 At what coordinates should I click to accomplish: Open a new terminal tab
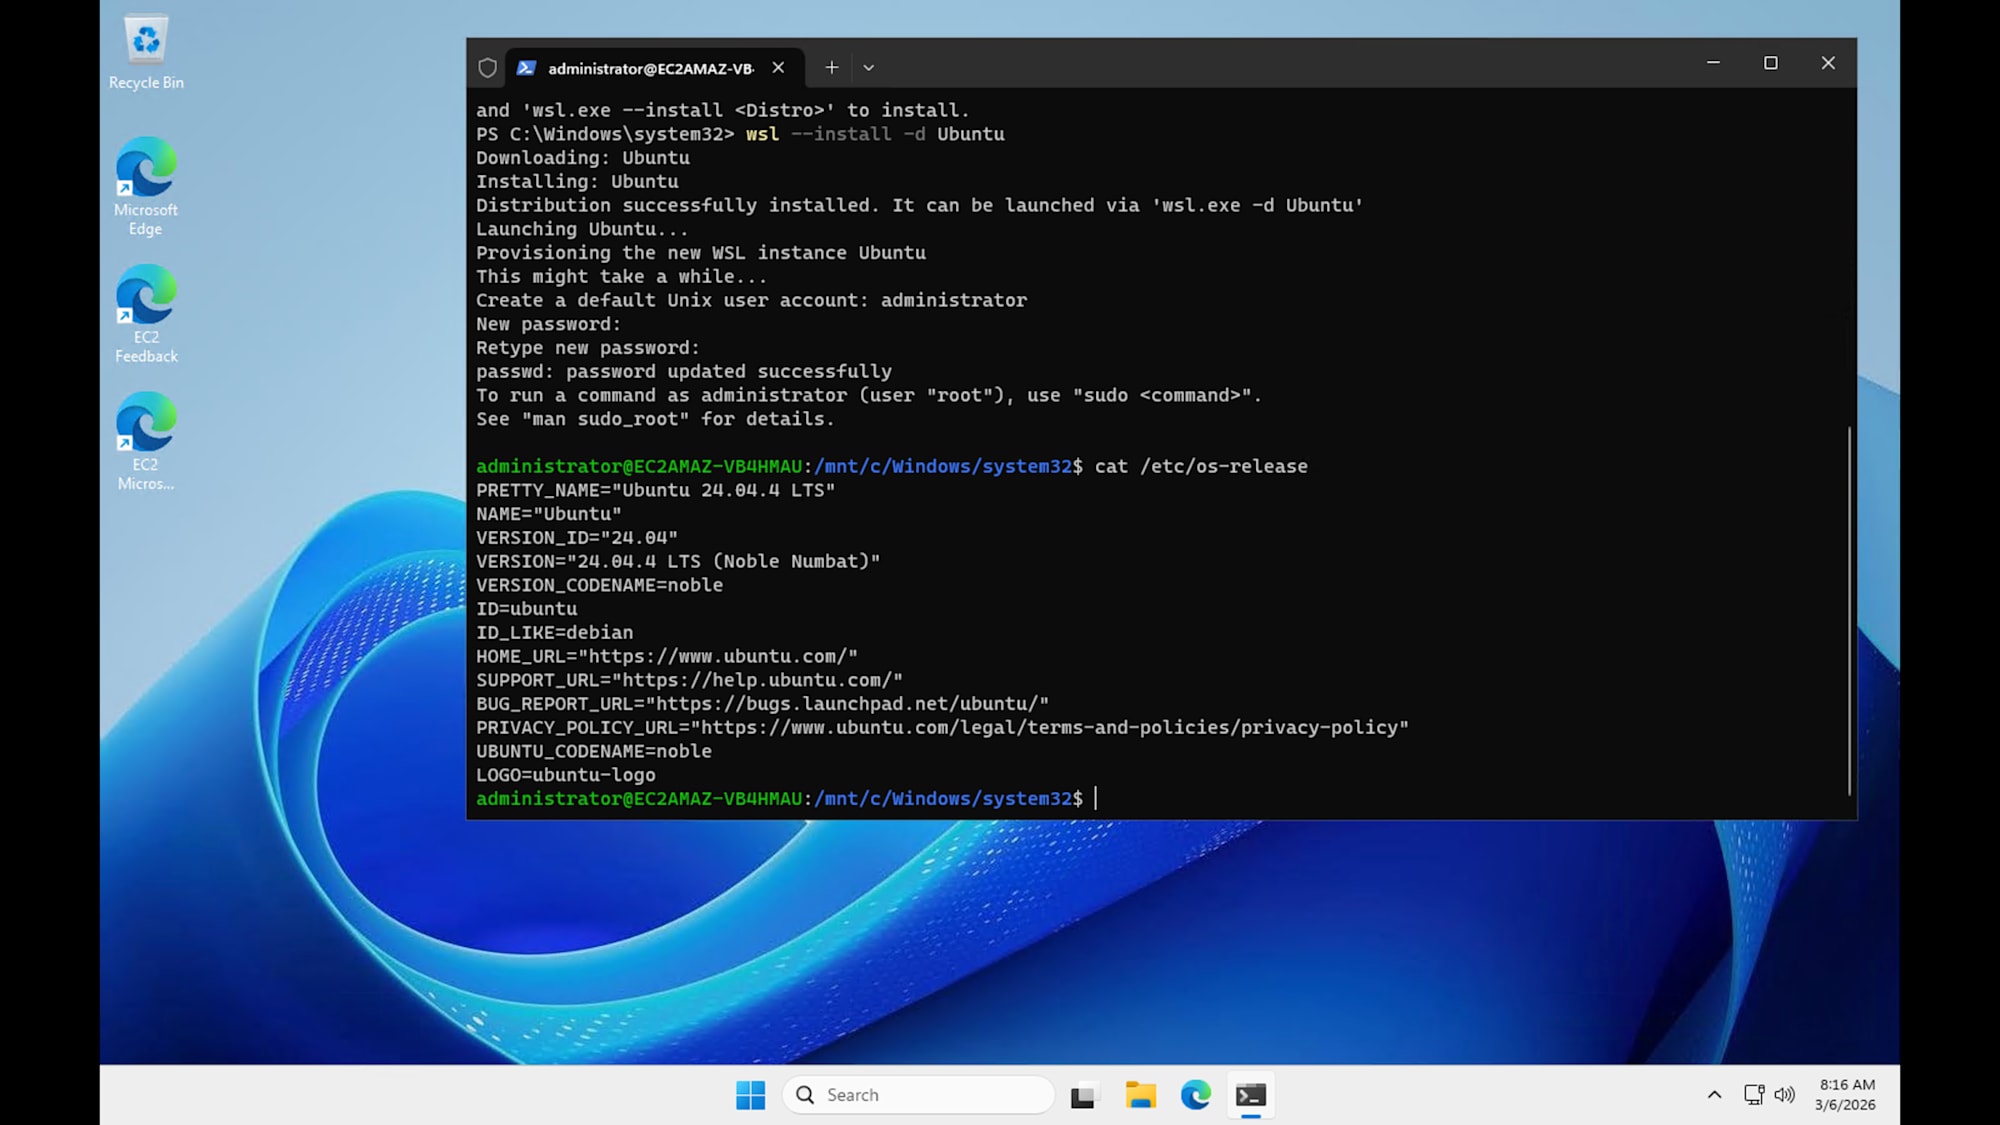coord(831,68)
